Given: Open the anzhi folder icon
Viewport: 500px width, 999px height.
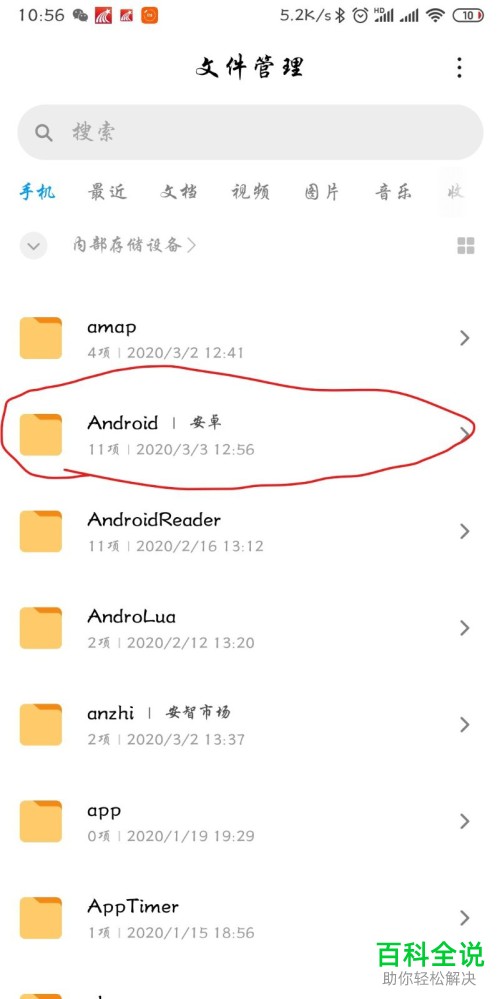Looking at the screenshot, I should [x=41, y=724].
